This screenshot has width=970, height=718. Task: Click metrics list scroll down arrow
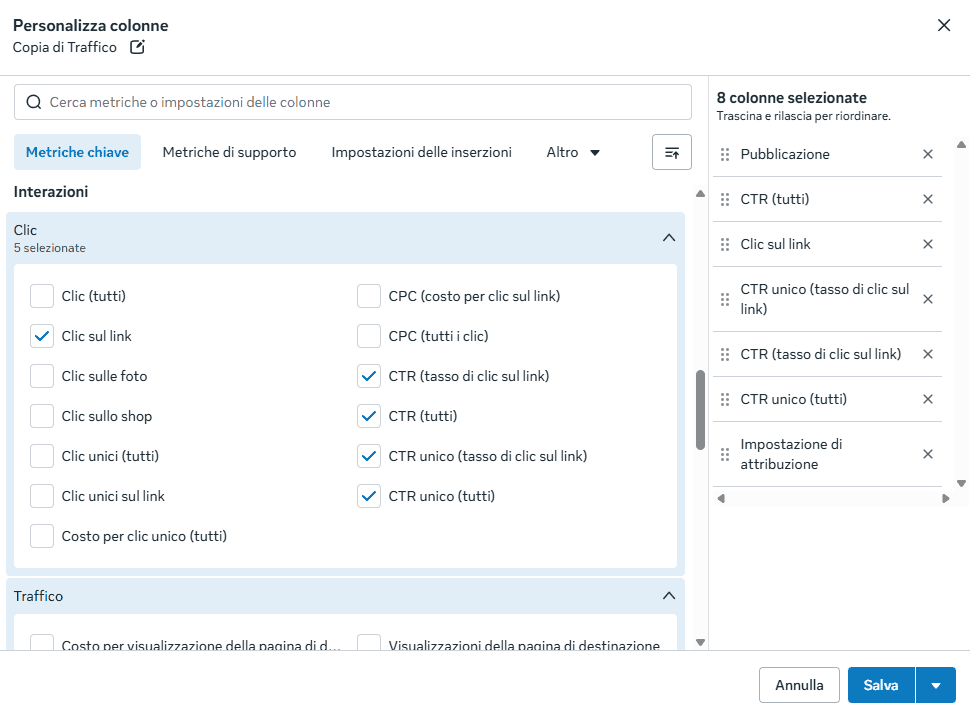click(700, 643)
